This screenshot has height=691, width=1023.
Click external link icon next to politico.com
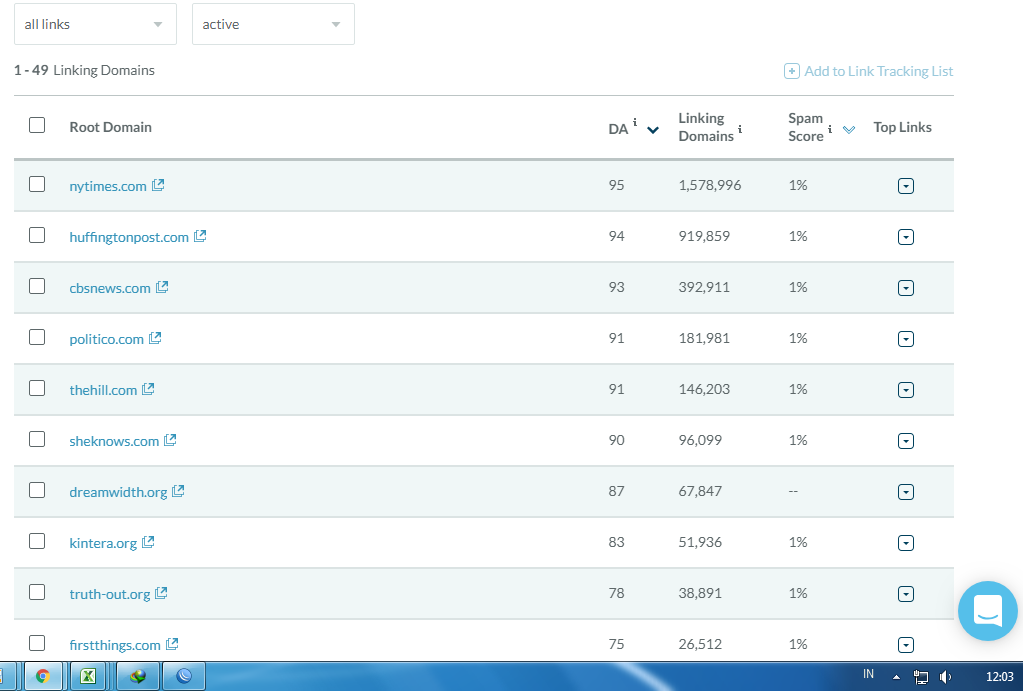(155, 338)
